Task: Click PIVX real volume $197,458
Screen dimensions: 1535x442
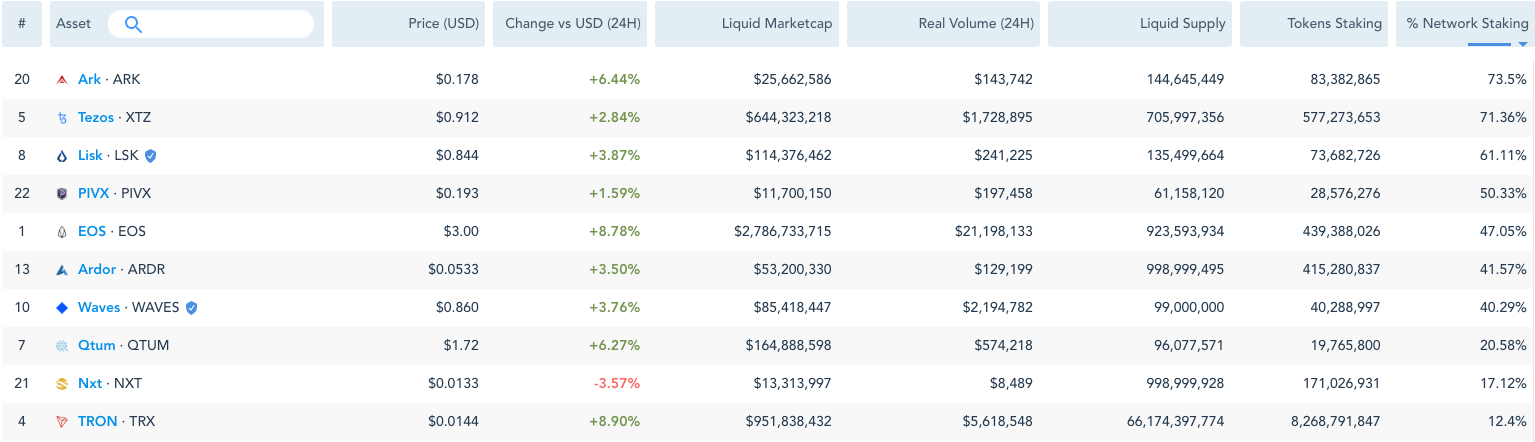Action: point(1003,193)
